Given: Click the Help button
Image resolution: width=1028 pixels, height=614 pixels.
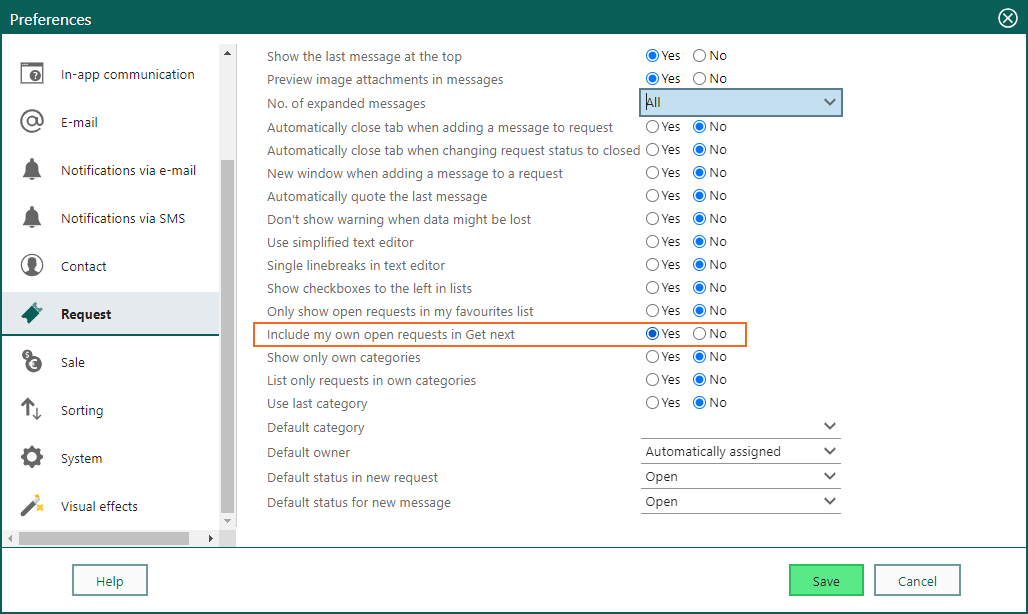Looking at the screenshot, I should pos(109,581).
